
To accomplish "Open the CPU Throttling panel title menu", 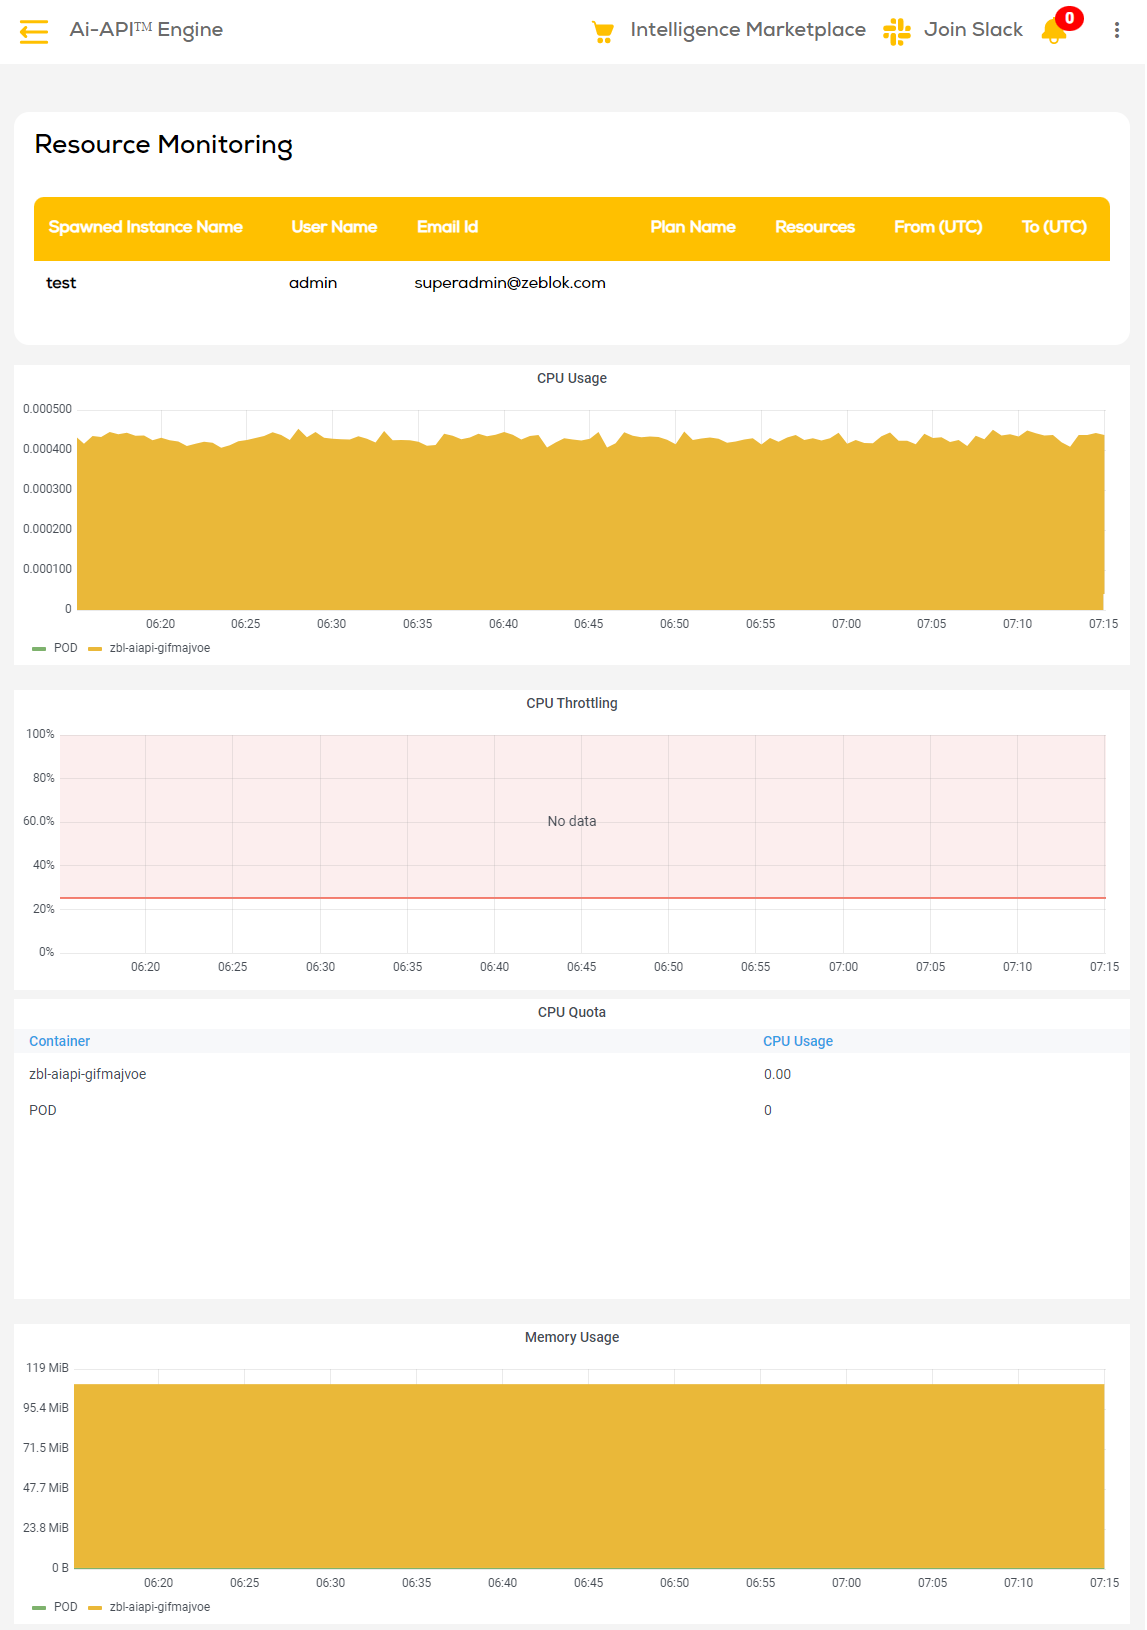I will click(571, 703).
